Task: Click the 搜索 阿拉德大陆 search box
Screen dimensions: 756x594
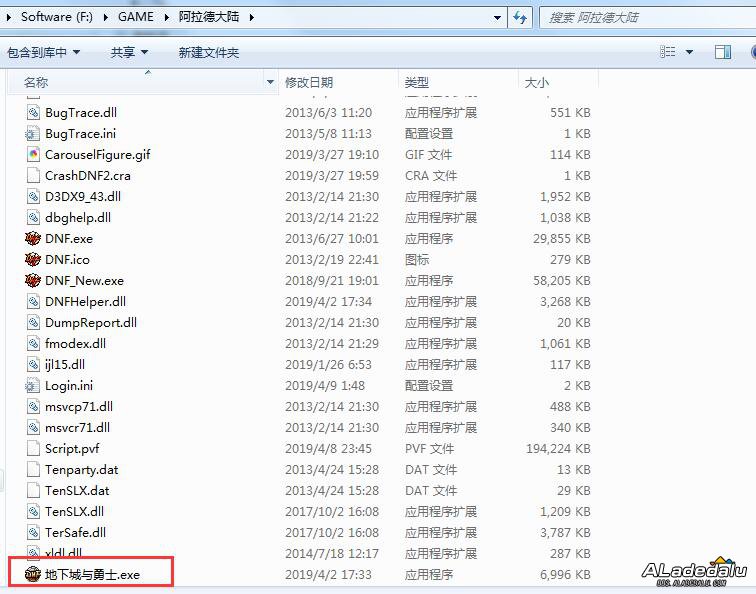Action: [640, 17]
